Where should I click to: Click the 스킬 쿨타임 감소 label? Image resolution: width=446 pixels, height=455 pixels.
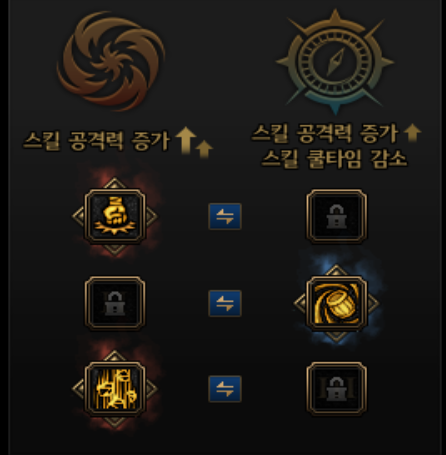coord(334,159)
